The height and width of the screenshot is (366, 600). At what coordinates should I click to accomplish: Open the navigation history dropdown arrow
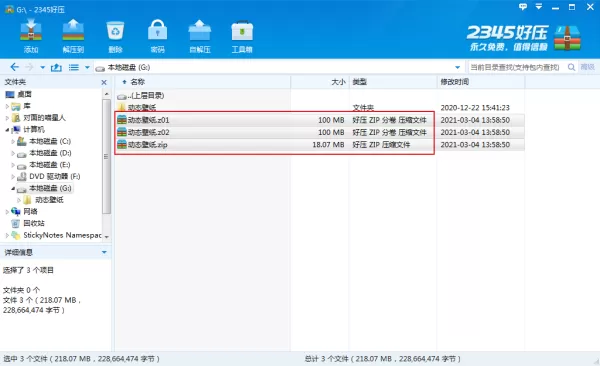coord(42,68)
